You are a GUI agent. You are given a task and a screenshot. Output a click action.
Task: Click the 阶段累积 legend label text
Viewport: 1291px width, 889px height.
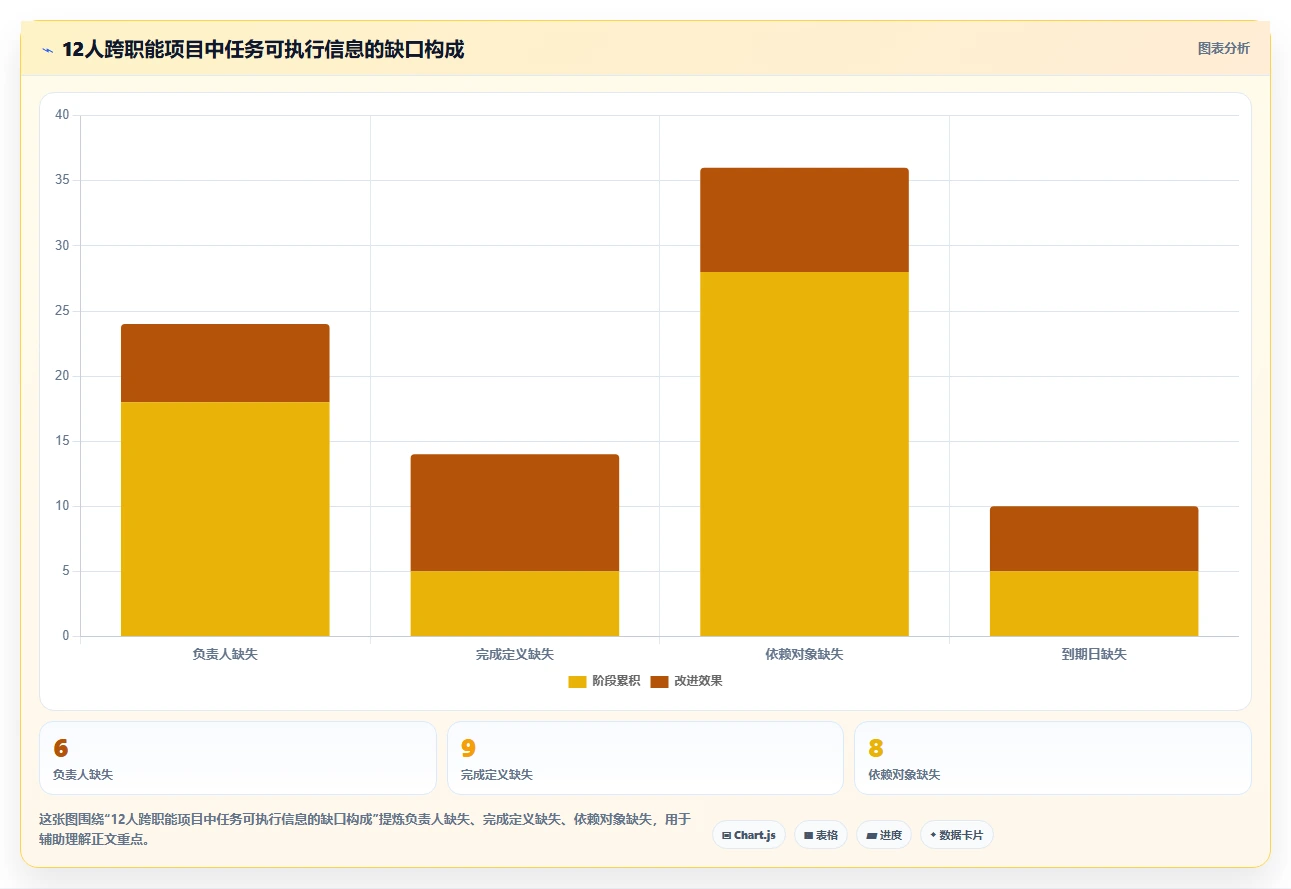pos(616,681)
